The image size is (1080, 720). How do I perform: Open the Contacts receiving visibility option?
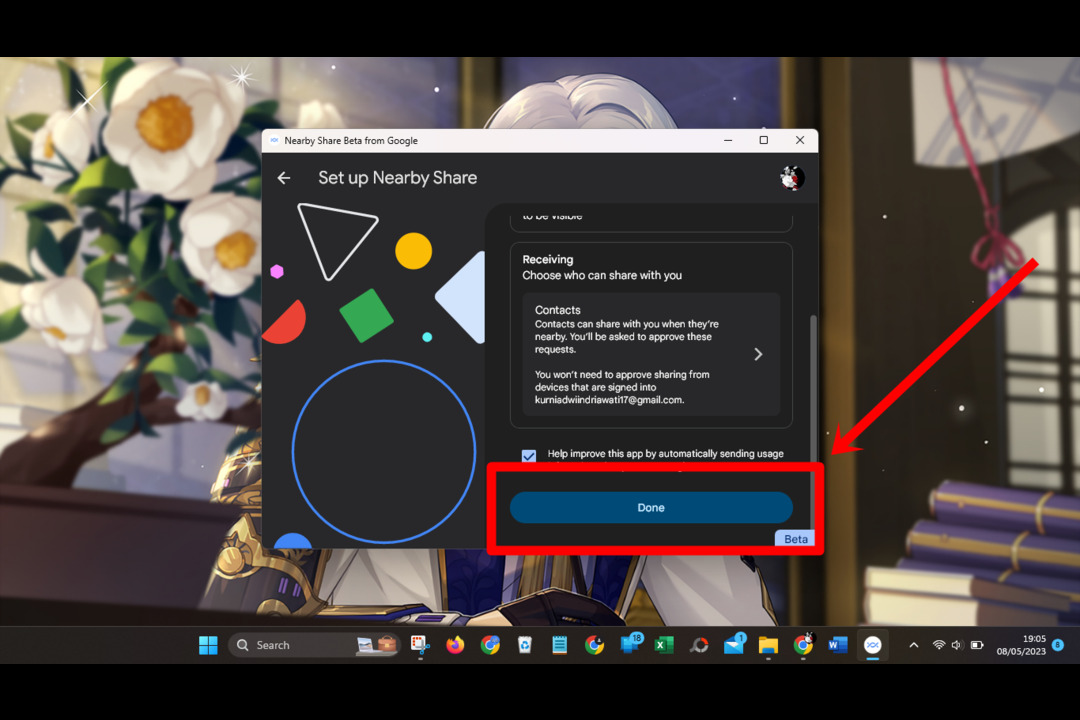[x=651, y=354]
